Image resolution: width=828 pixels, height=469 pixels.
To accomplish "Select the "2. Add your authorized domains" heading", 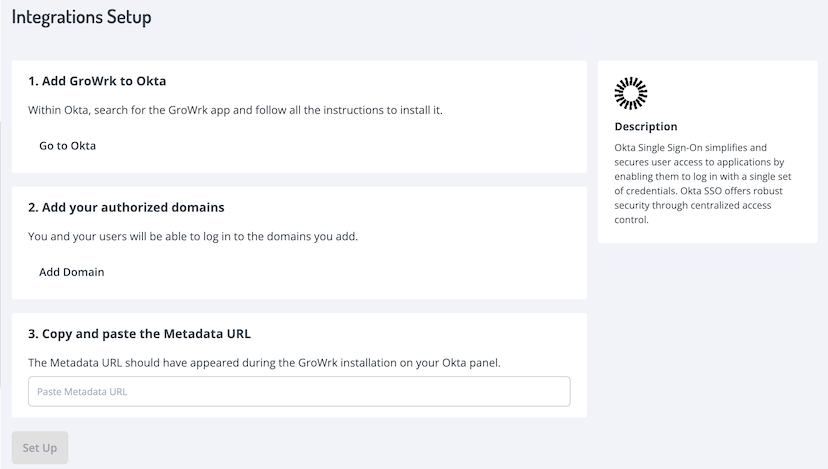I will pyautogui.click(x=126, y=207).
